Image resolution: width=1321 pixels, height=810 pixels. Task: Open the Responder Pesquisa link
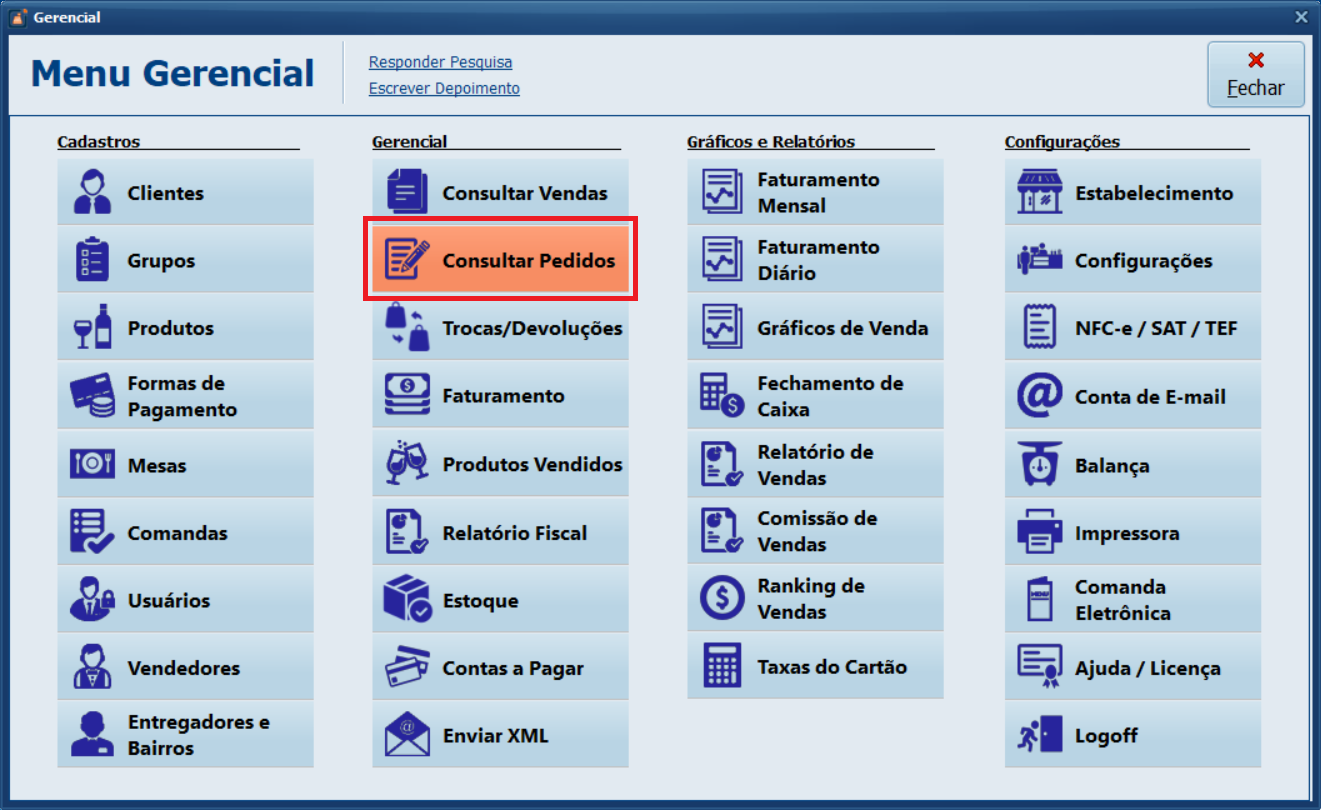tap(440, 62)
